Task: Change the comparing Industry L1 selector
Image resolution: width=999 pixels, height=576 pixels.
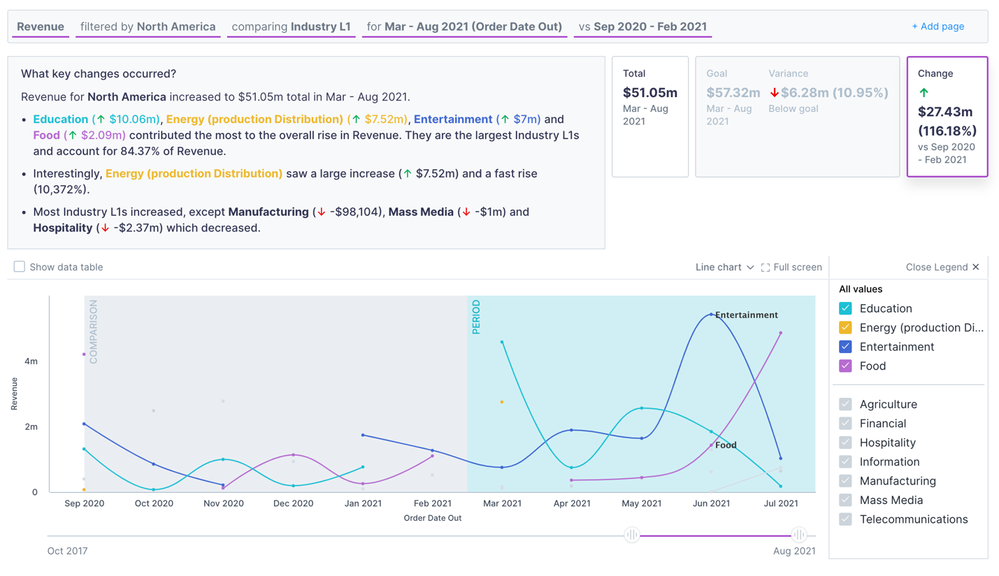Action: pyautogui.click(x=291, y=27)
